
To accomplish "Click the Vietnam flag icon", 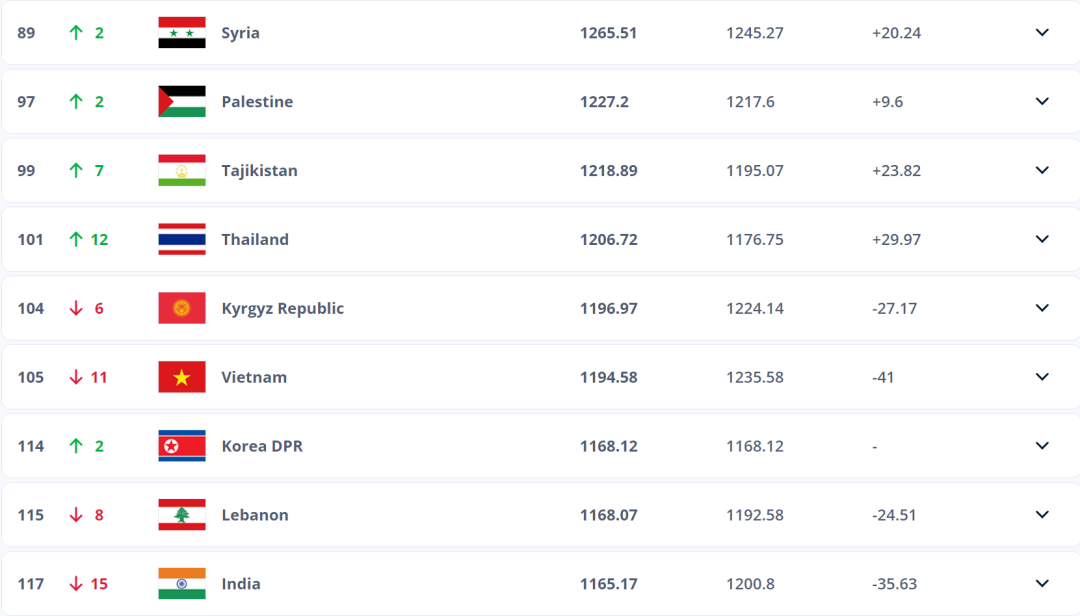I will click(182, 377).
